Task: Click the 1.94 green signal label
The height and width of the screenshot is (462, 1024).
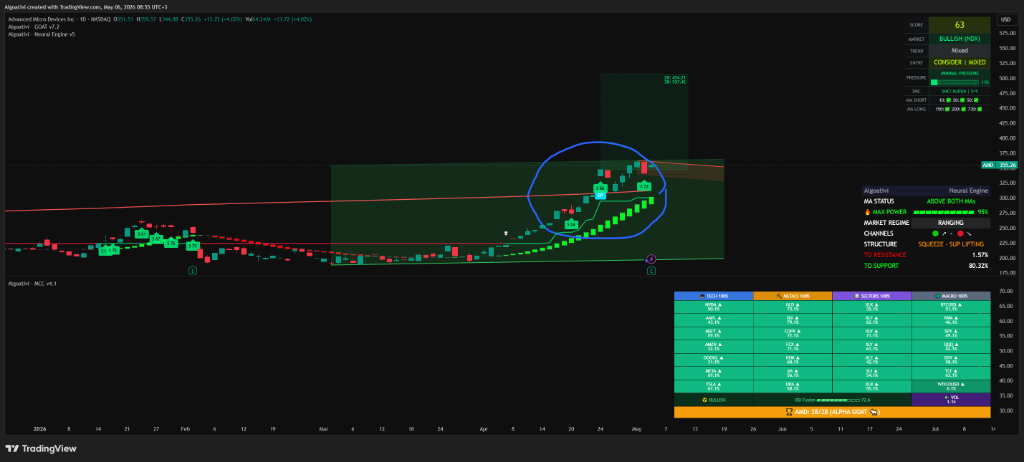Action: click(570, 225)
